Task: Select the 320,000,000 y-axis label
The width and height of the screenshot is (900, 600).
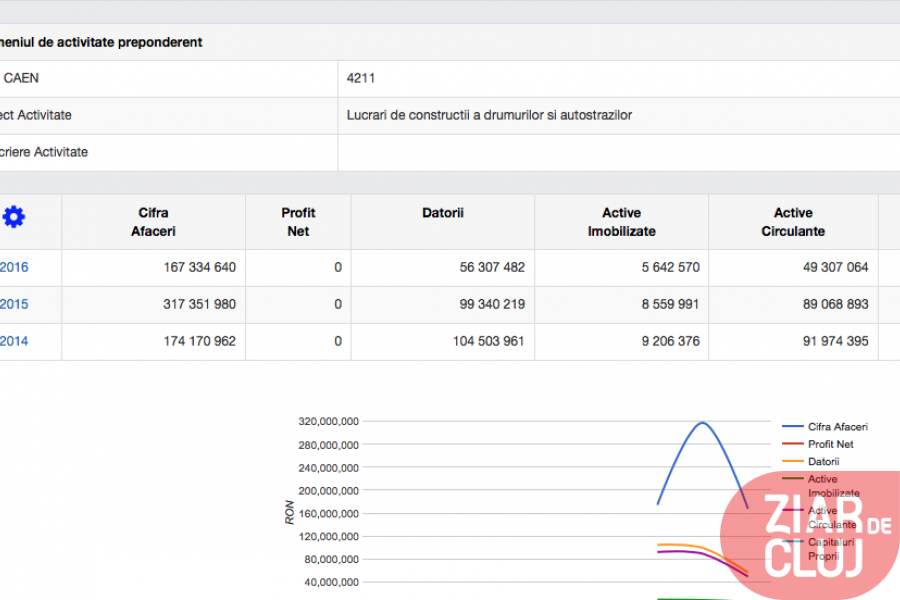Action: point(328,421)
